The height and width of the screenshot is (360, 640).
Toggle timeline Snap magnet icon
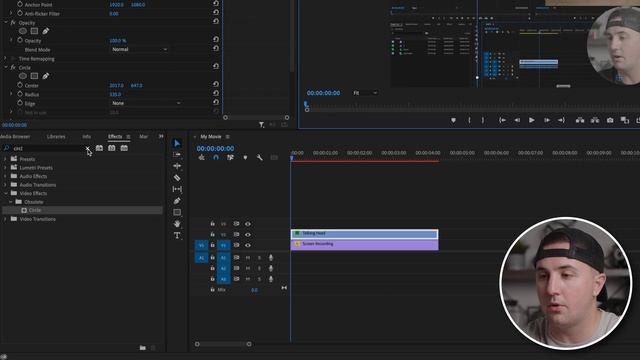(x=216, y=158)
